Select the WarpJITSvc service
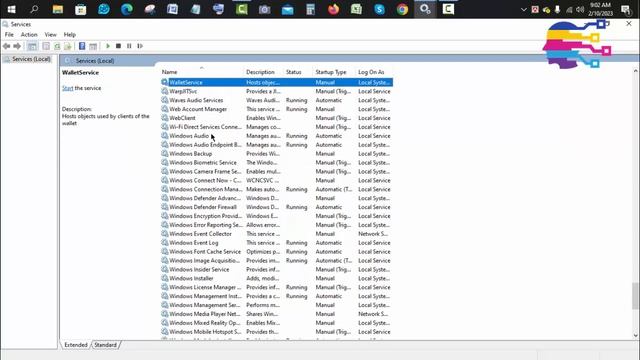The image size is (640, 360). [x=277, y=91]
